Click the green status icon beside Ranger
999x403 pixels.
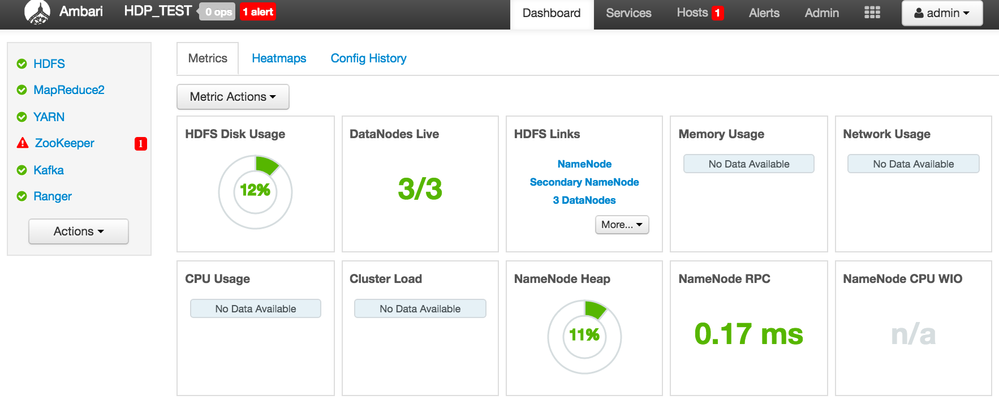[21, 197]
